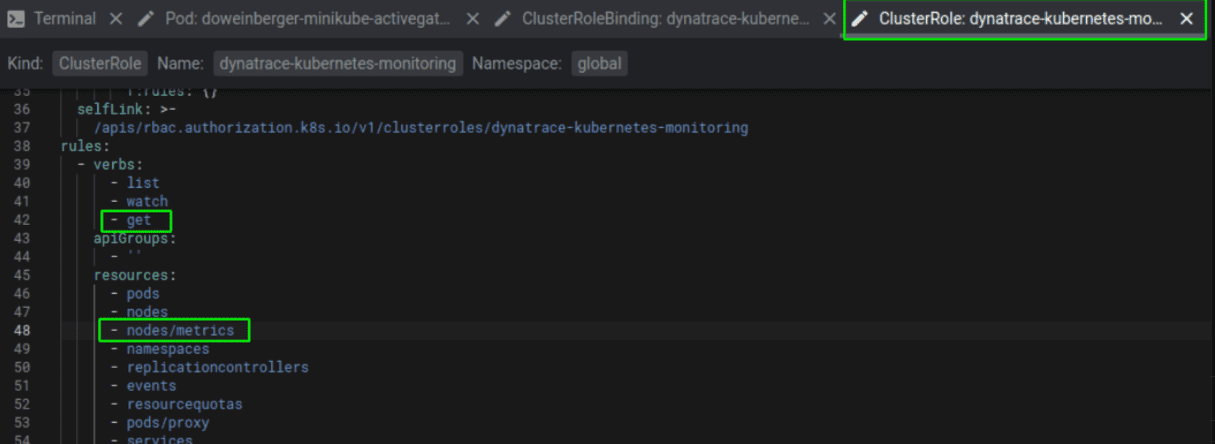Screen dimensions: 1215x444
Task: Select the ClusterRole dynatrace-kubernetes-monitoring tab
Action: tap(1019, 19)
